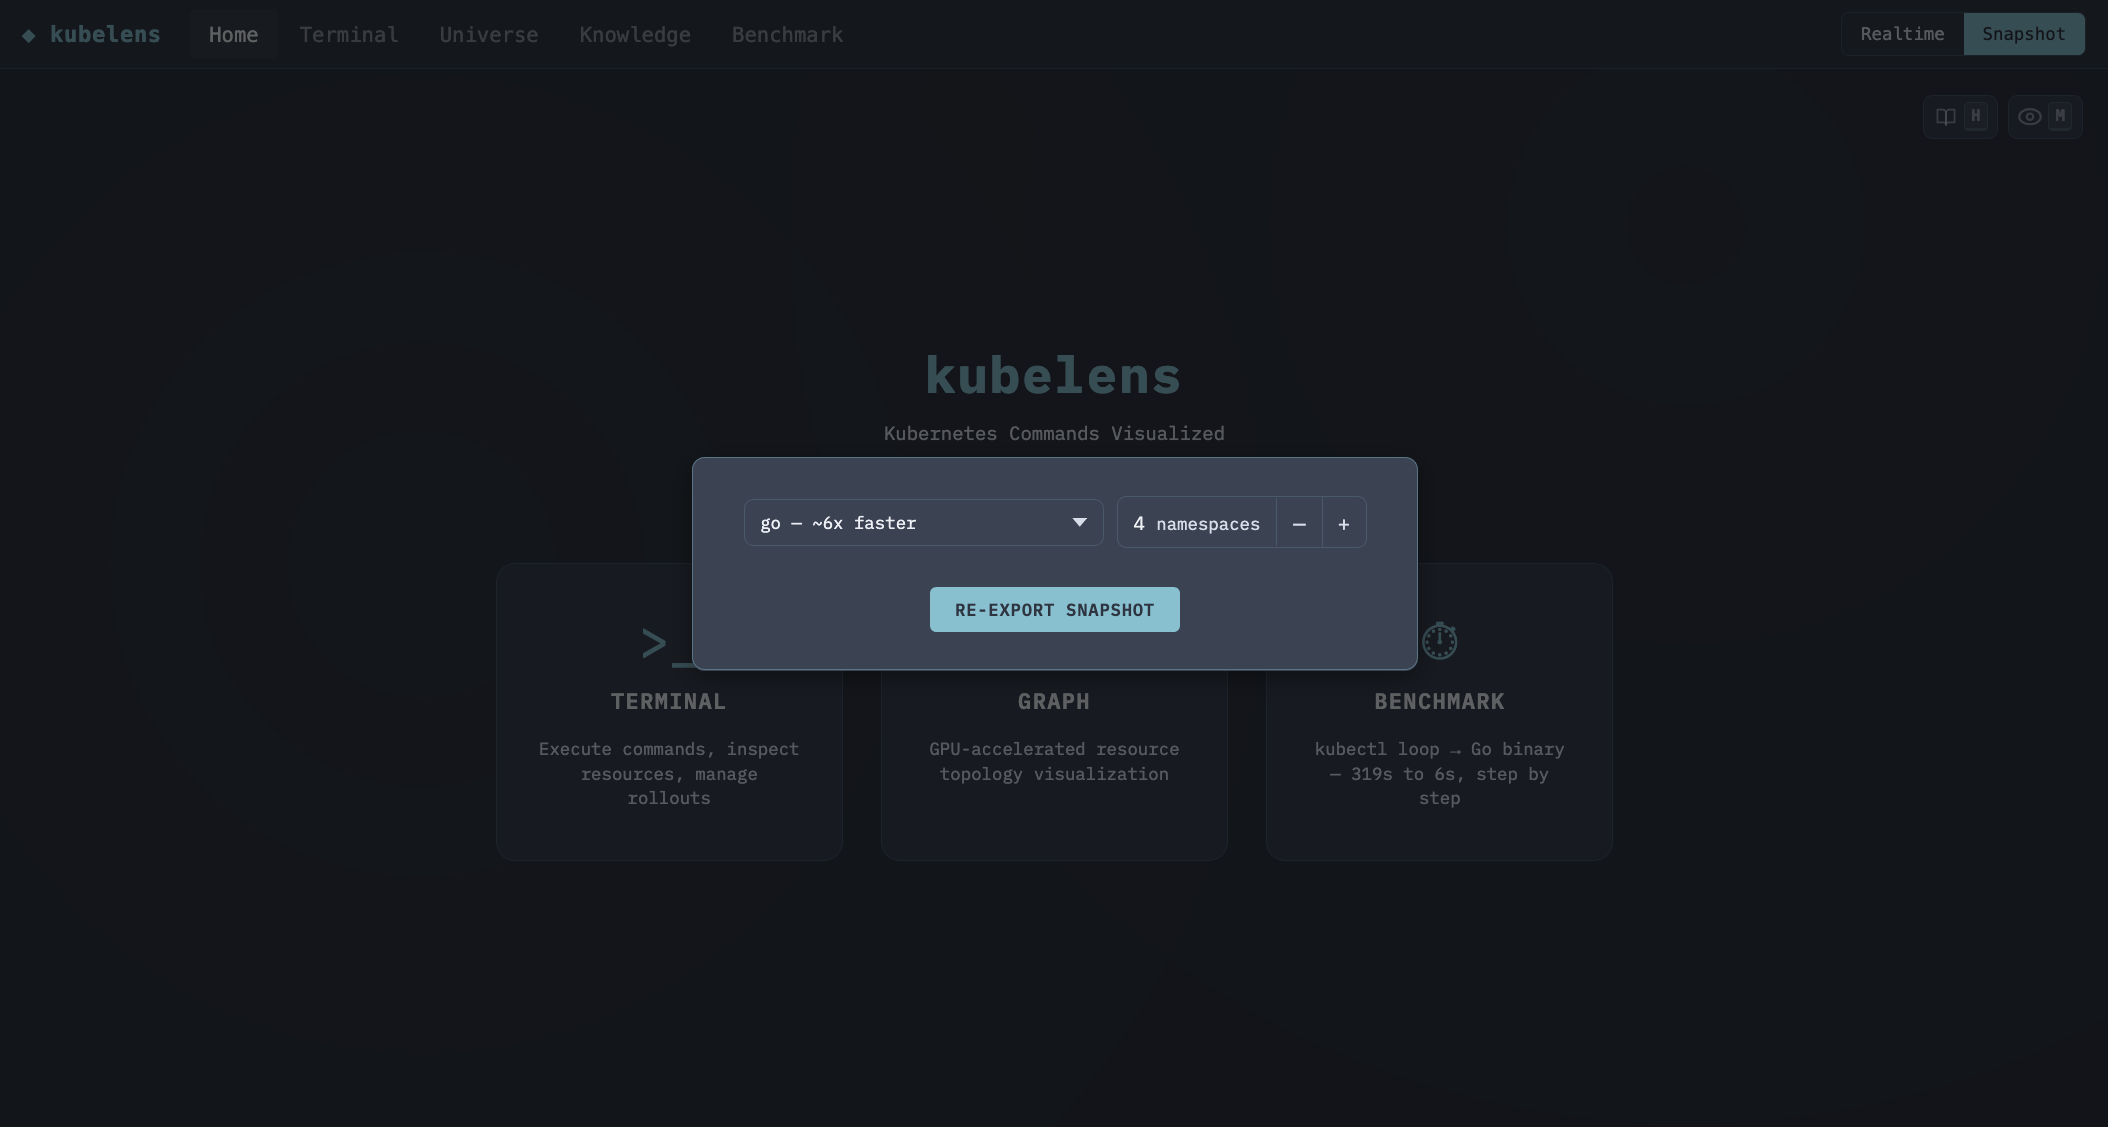Screen dimensions: 2109x1127
Task: Open the book icon help button
Action: [1959, 117]
